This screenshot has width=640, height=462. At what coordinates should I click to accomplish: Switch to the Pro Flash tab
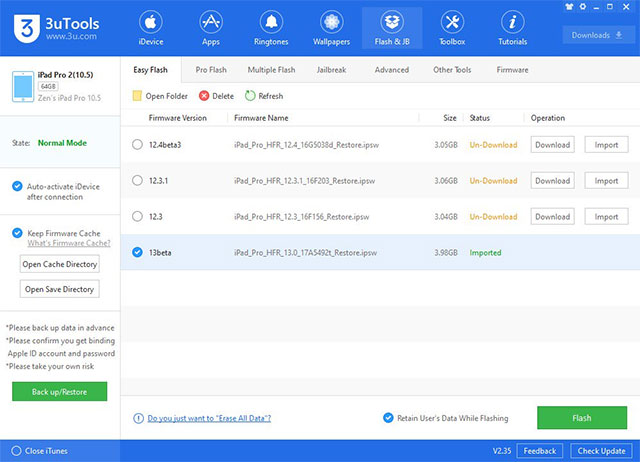pos(209,70)
